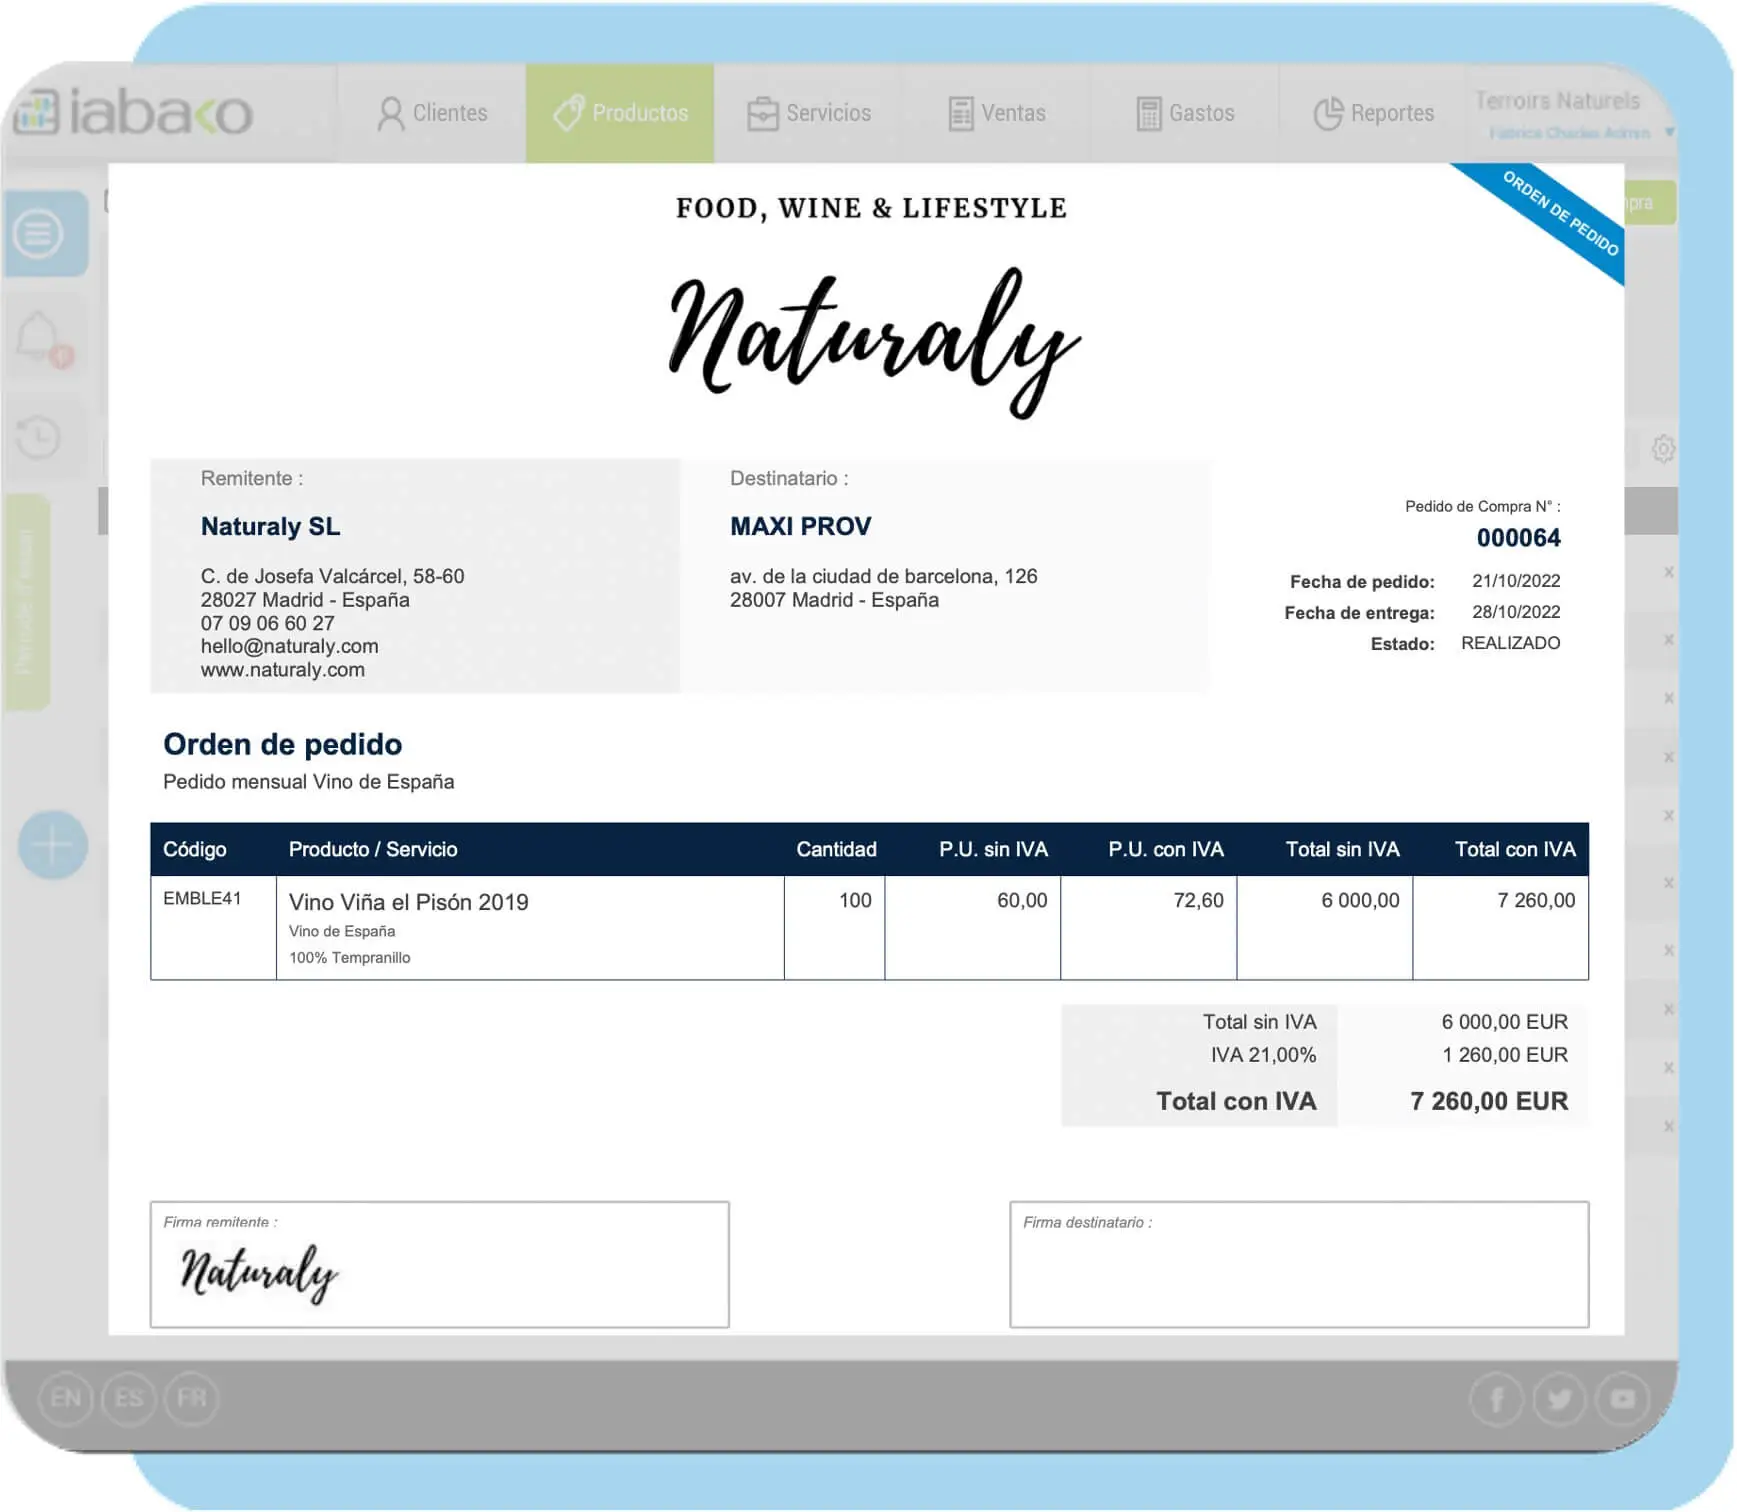Open the Clientes menu
Image resolution: width=1737 pixels, height=1512 pixels.
432,113
